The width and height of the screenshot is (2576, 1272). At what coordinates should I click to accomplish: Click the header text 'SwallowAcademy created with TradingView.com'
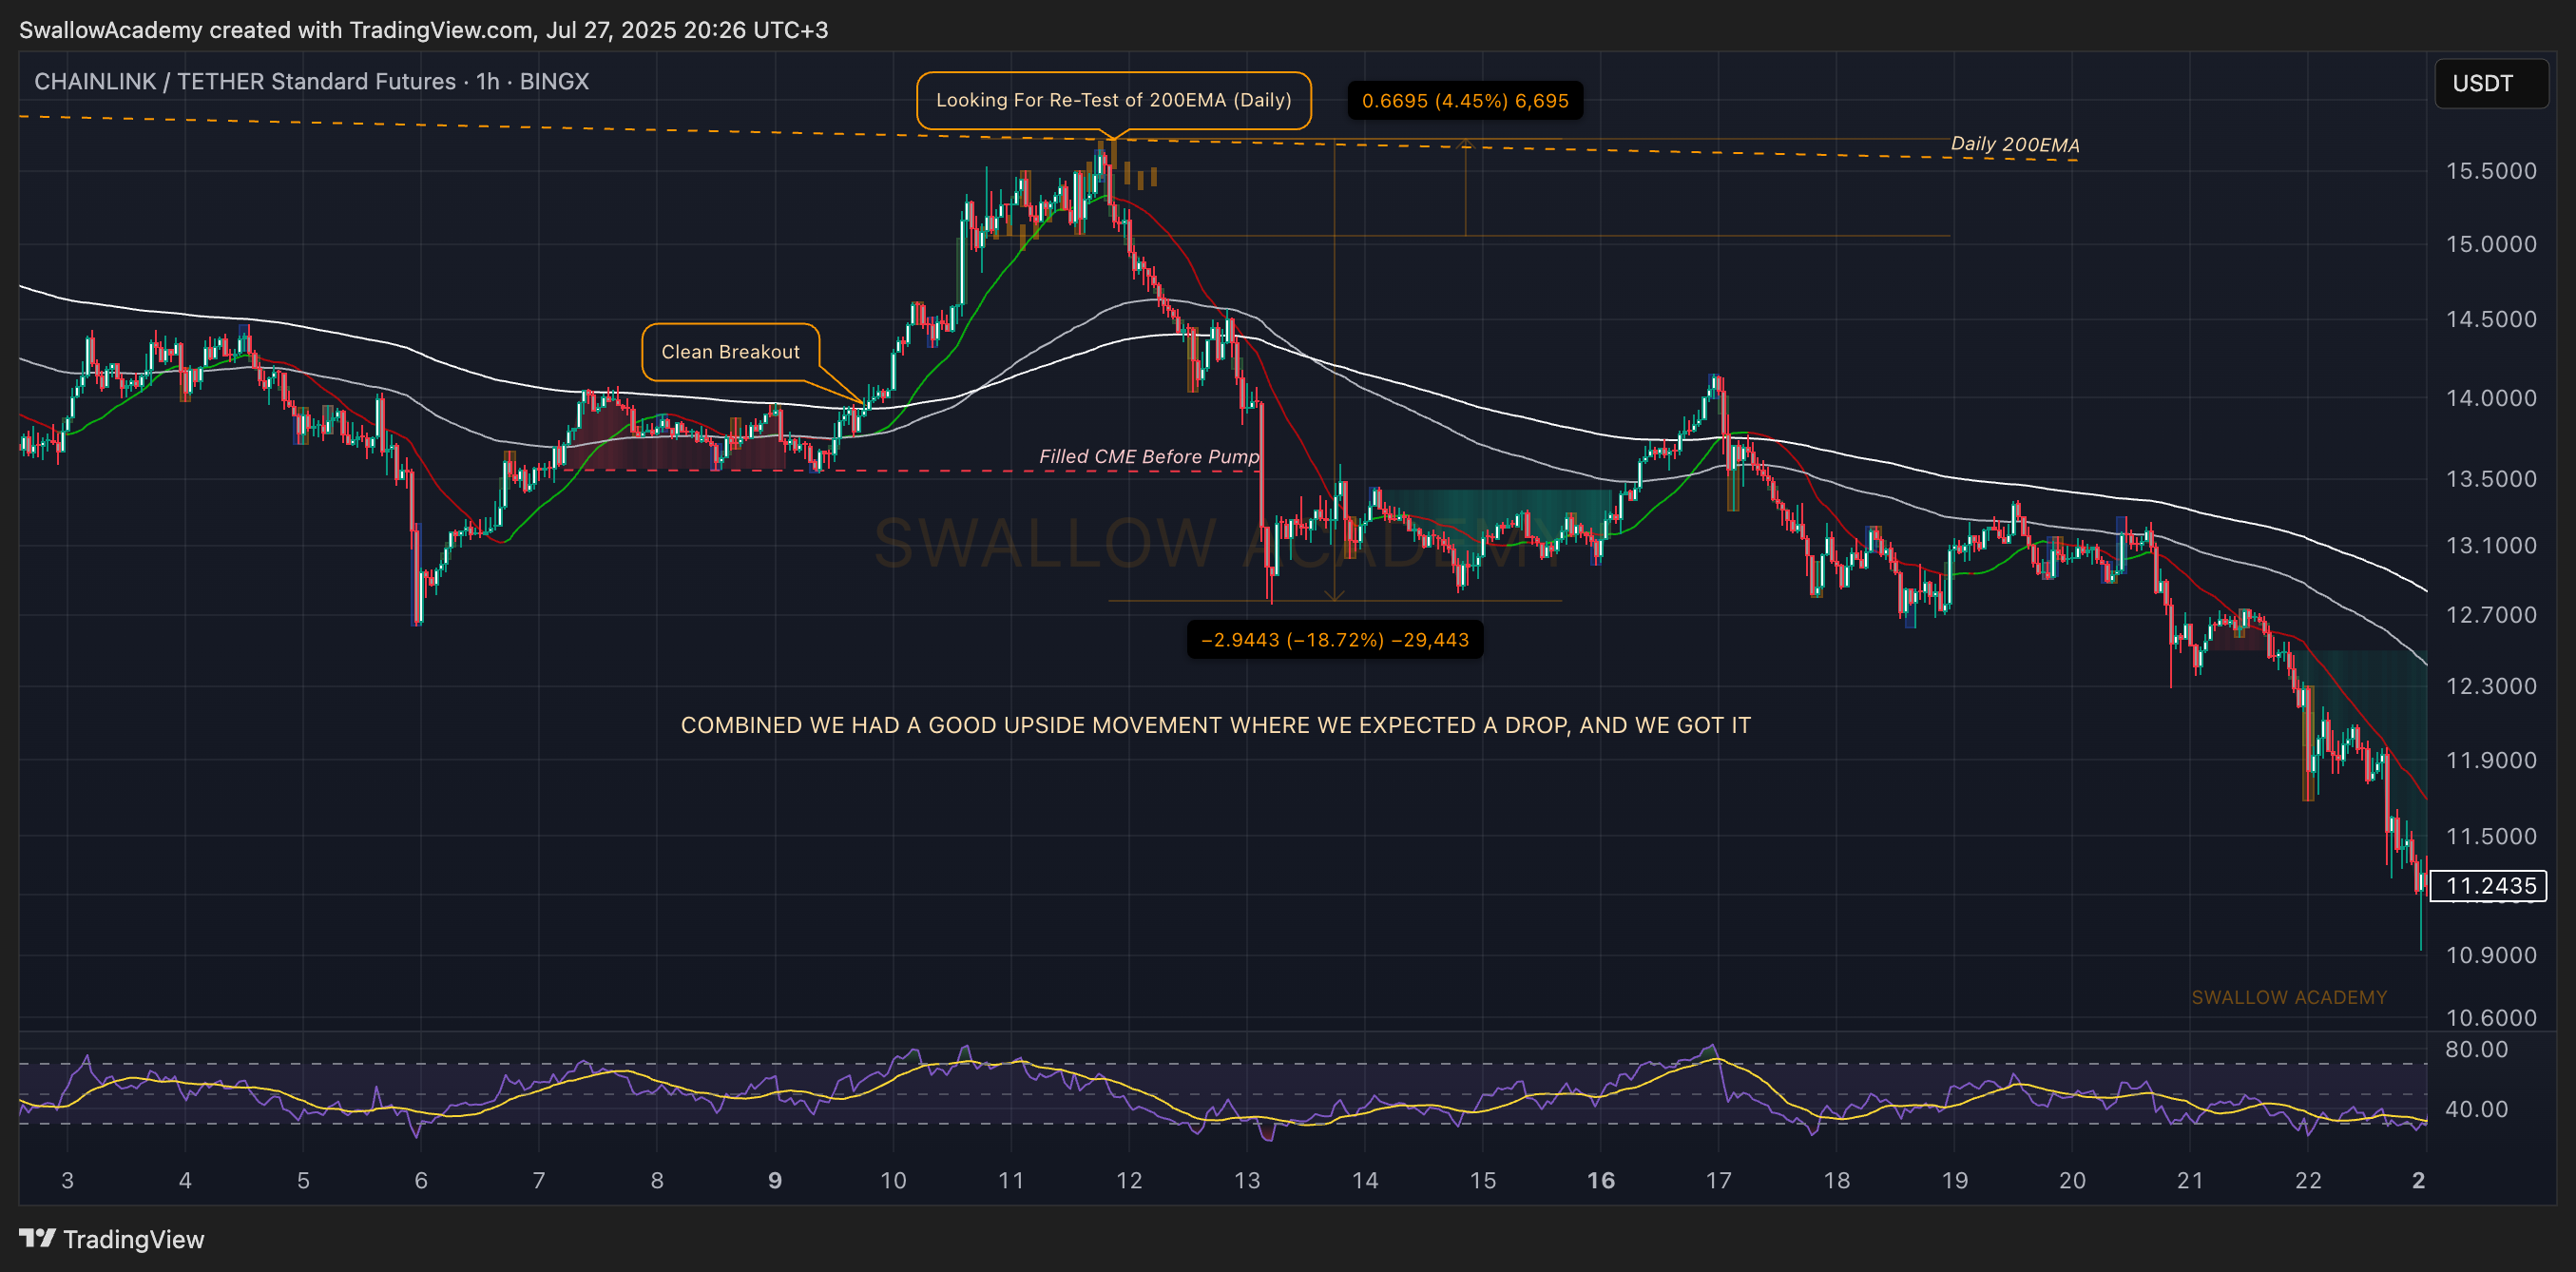(277, 30)
